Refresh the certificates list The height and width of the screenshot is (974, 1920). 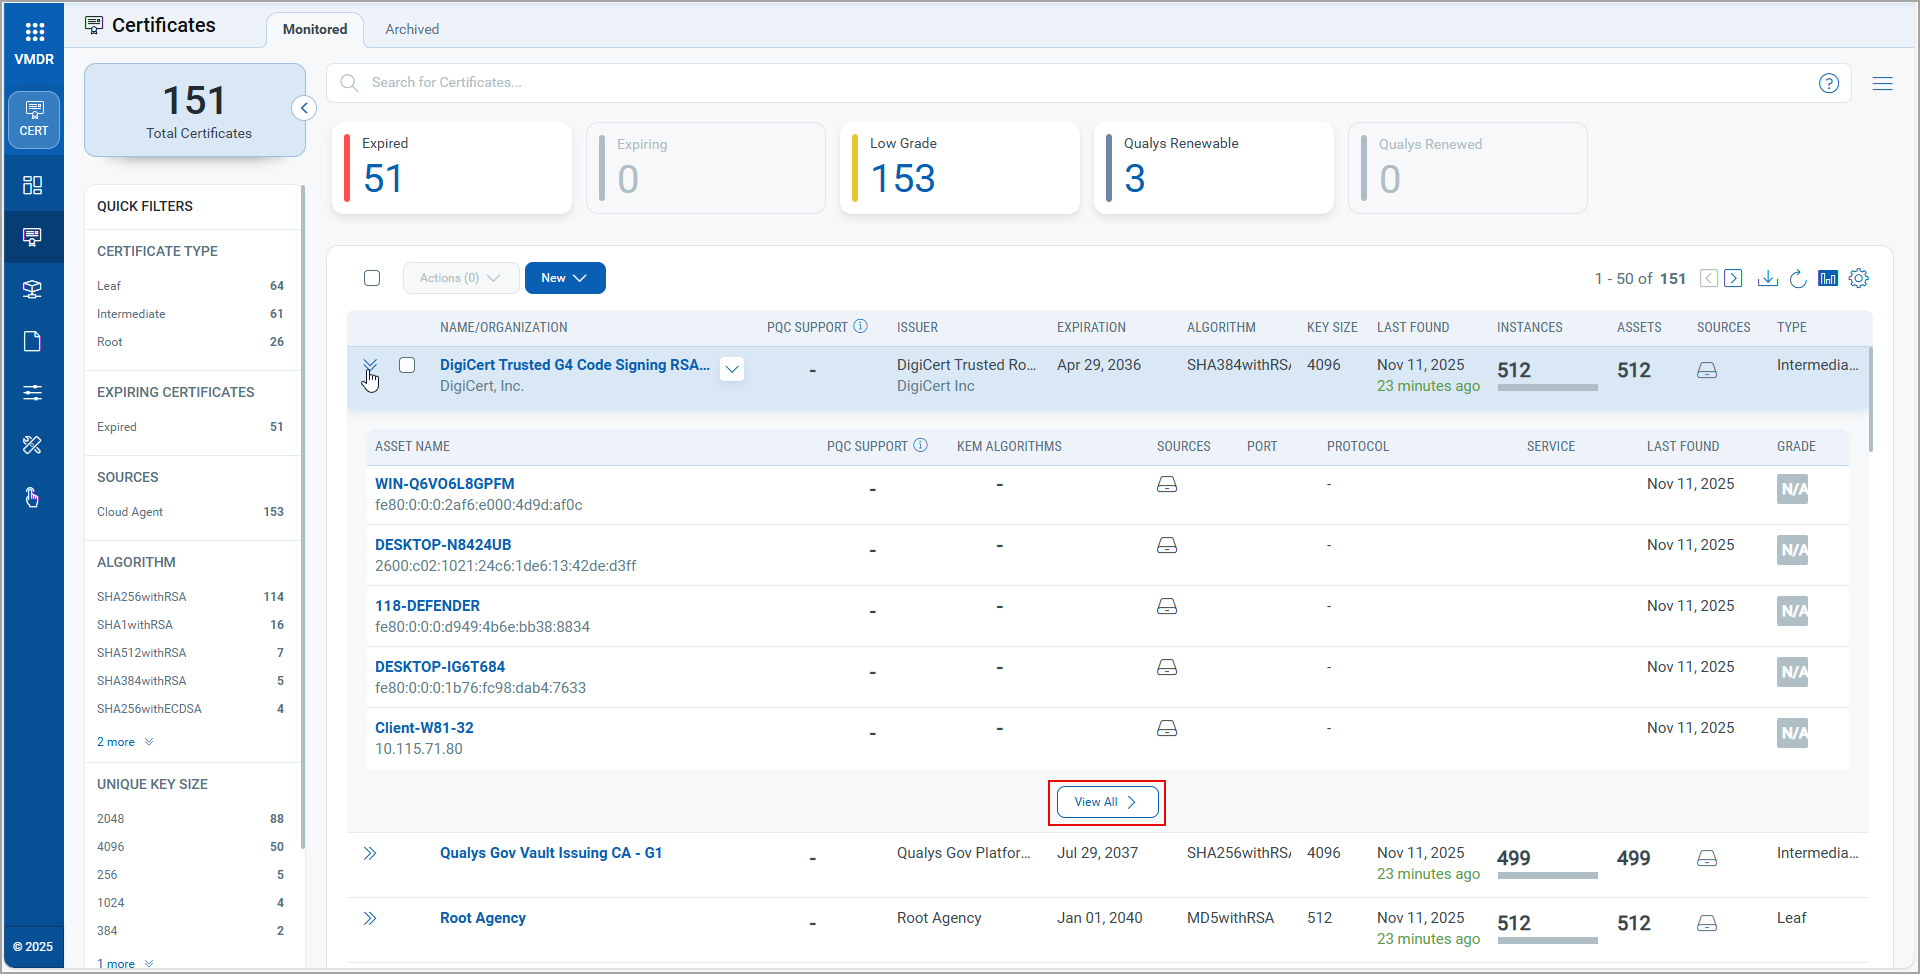(1797, 278)
